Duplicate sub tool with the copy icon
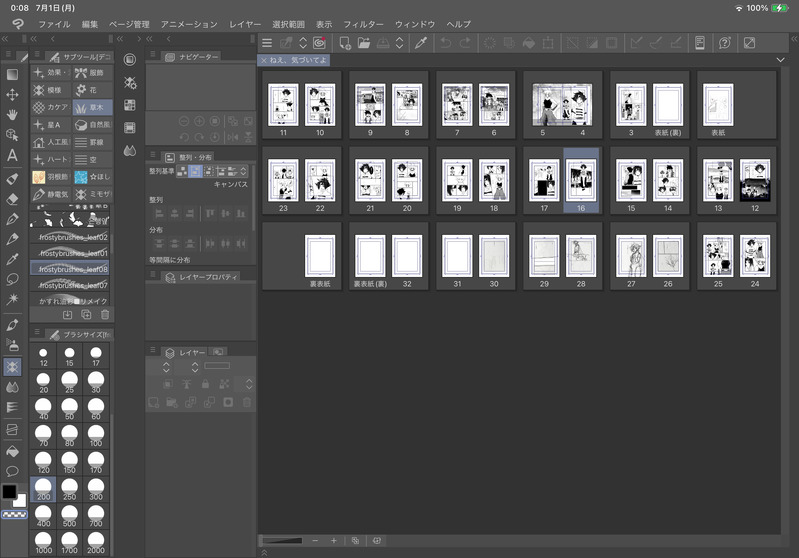Viewport: 799px width, 558px height. pos(86,315)
